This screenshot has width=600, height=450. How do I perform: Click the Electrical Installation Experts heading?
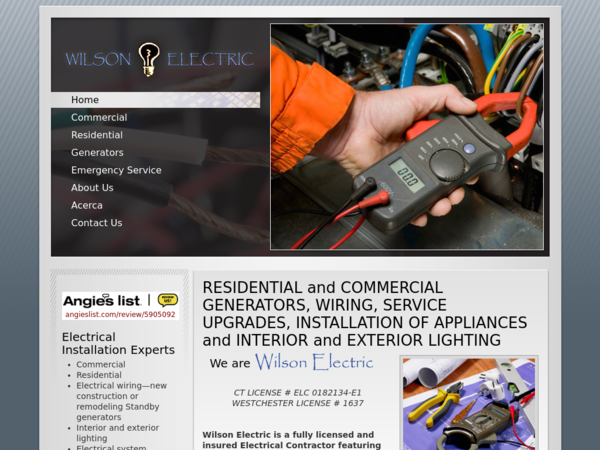tap(118, 343)
